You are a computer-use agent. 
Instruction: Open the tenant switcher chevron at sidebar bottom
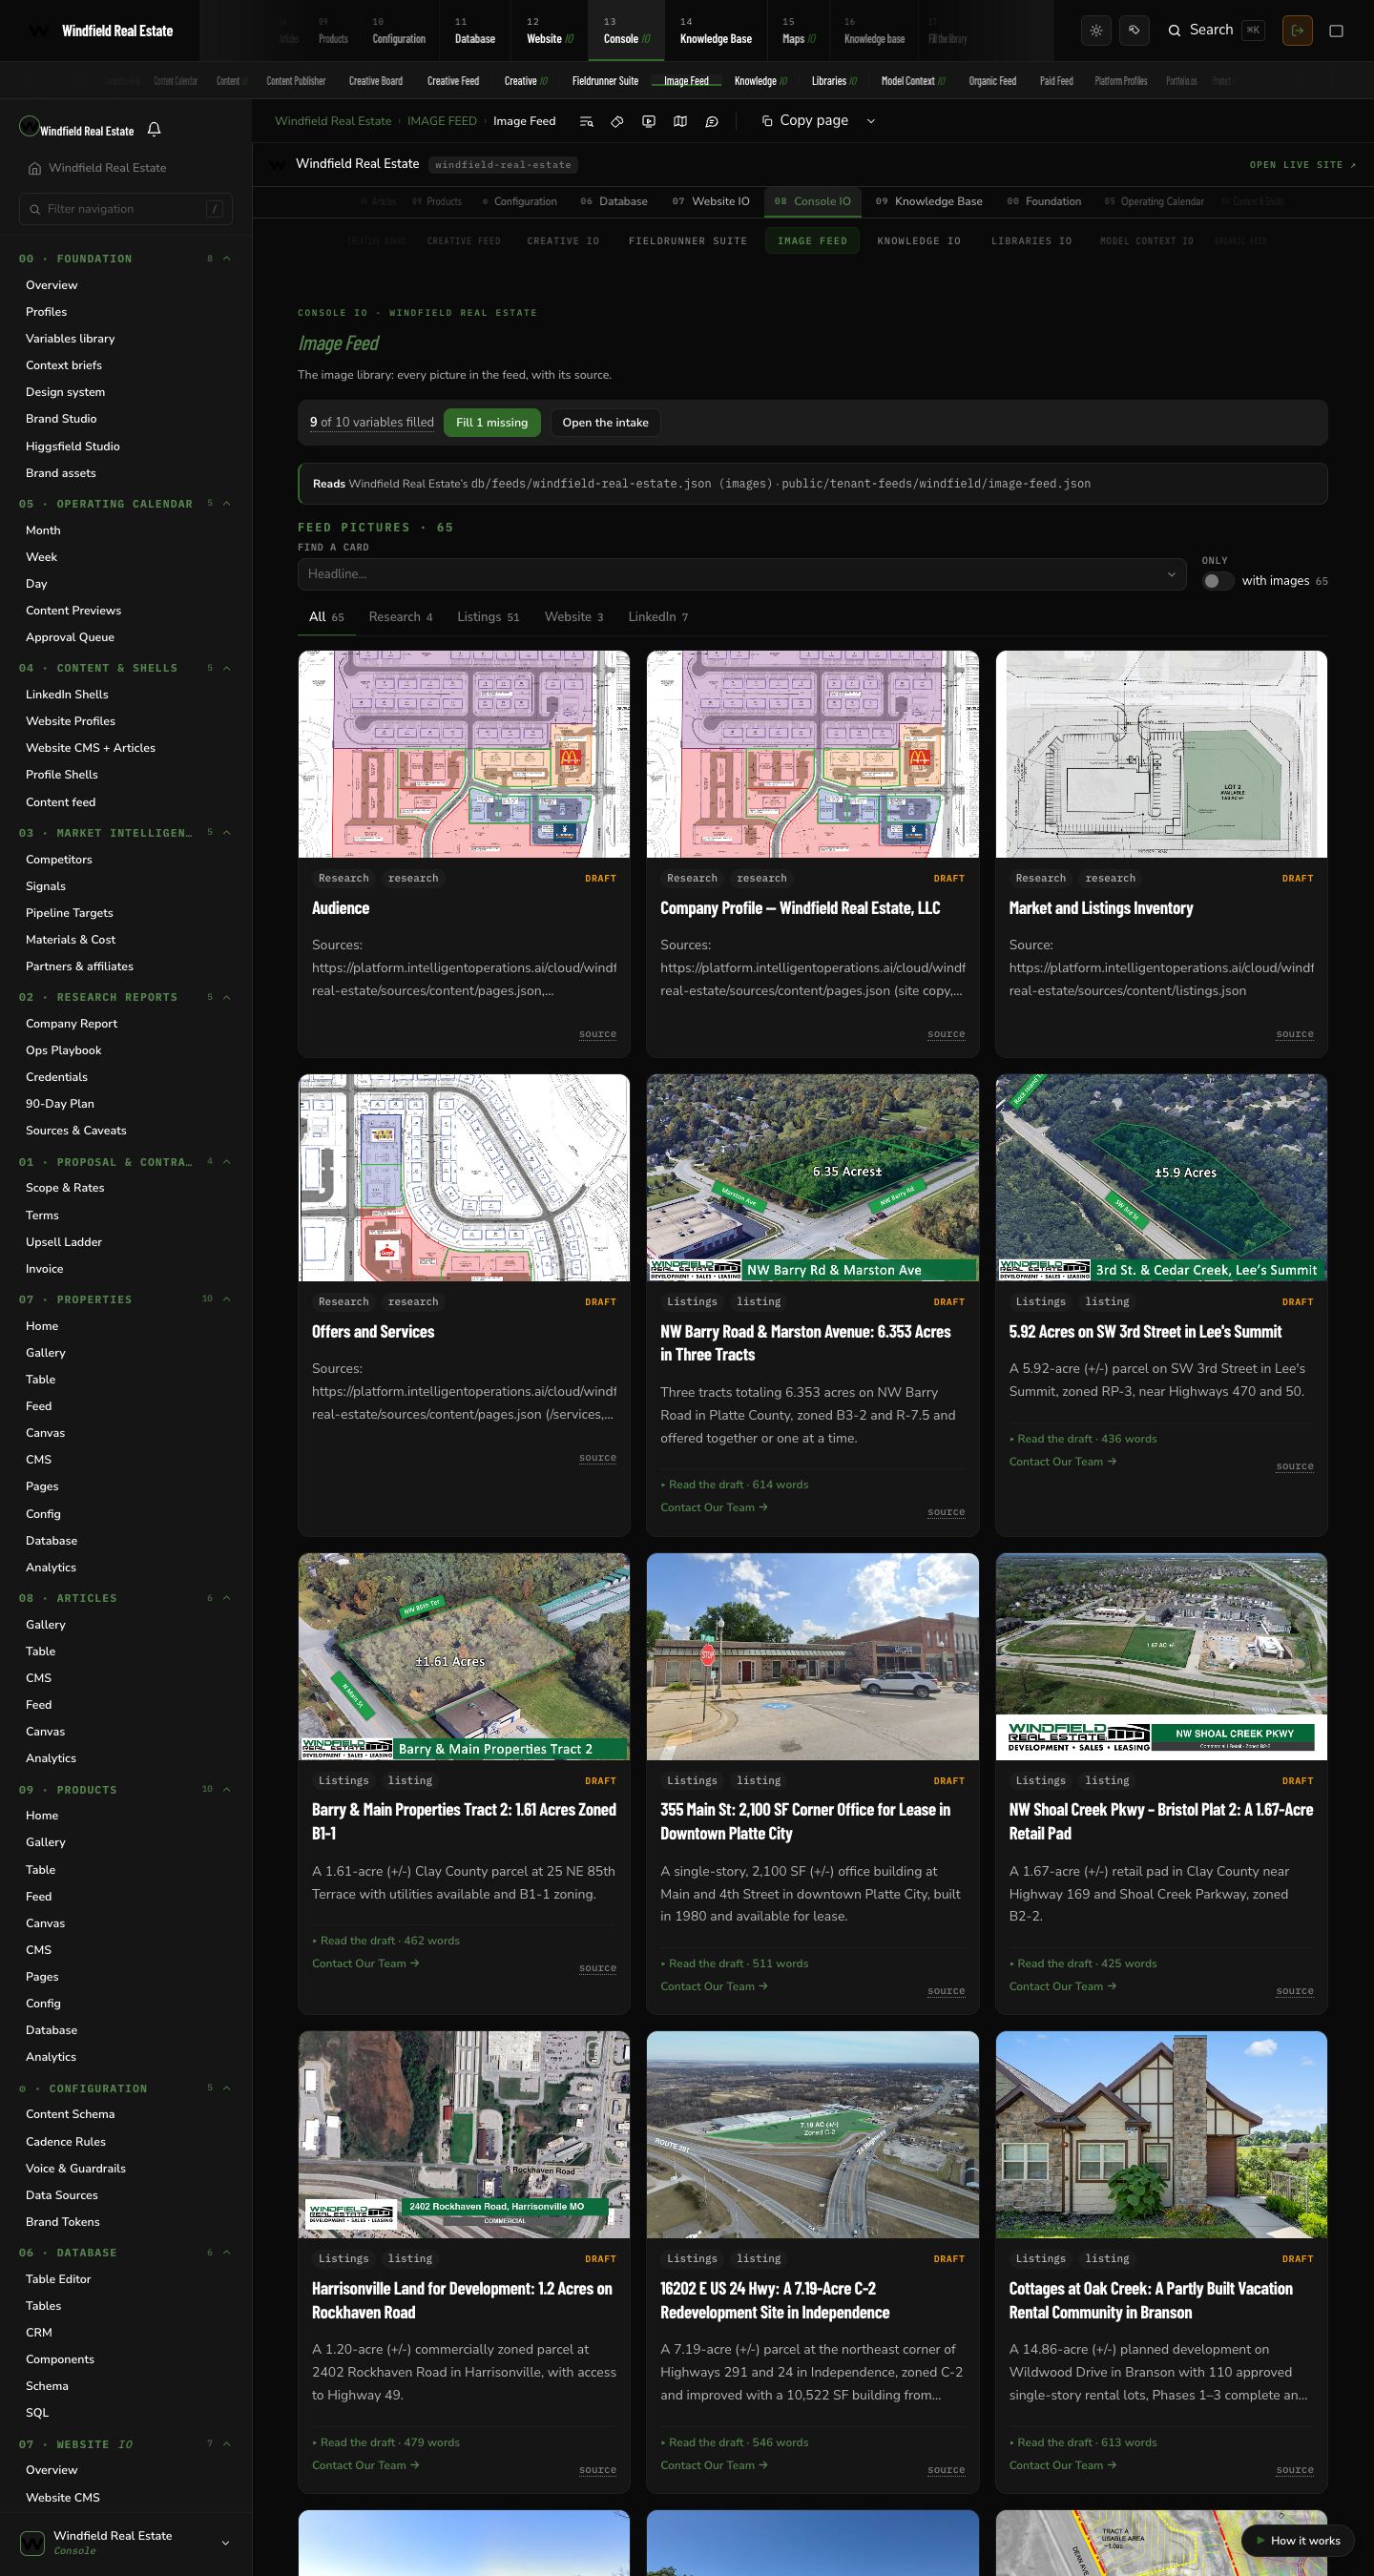click(x=225, y=2543)
